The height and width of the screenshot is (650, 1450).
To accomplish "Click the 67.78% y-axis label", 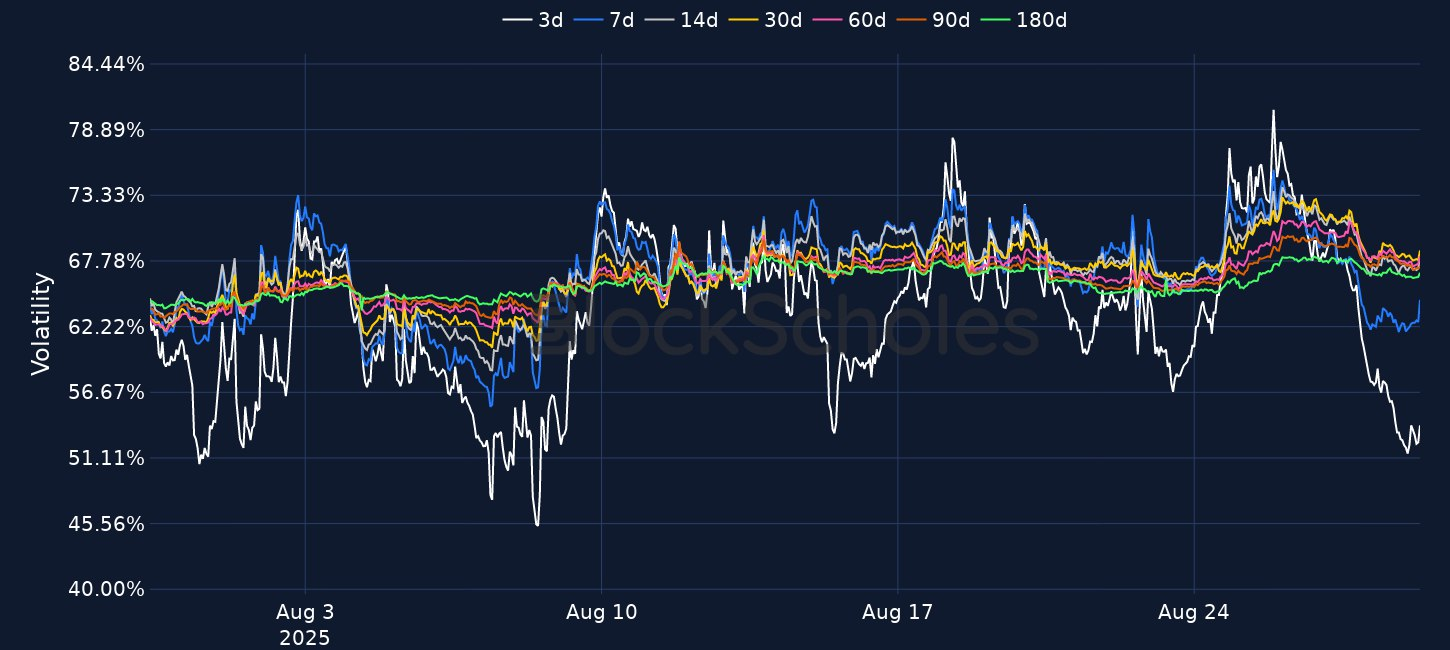I will [x=106, y=261].
